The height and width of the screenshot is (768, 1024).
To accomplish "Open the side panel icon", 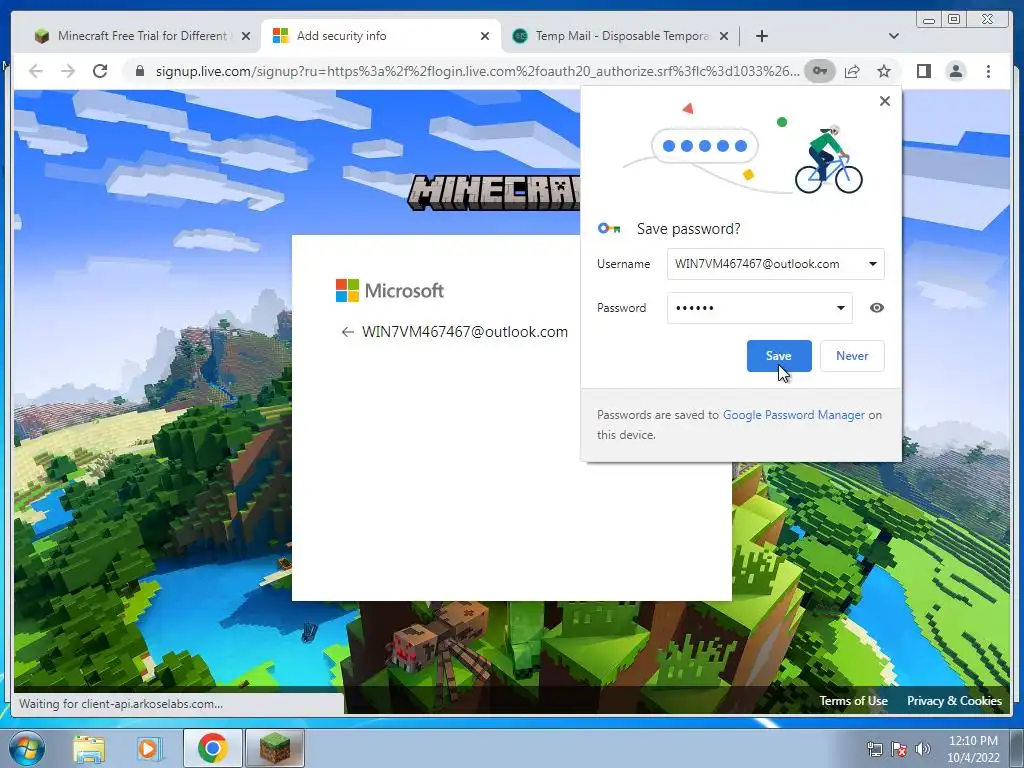I will pos(923,71).
